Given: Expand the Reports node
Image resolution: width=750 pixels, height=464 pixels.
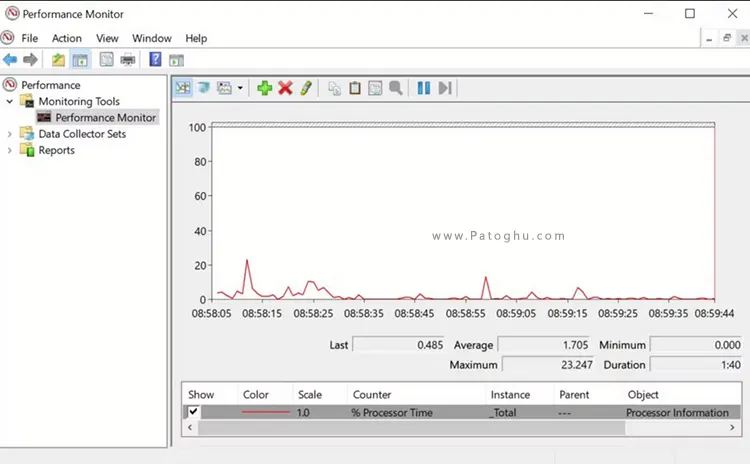Looking at the screenshot, I should coord(10,150).
